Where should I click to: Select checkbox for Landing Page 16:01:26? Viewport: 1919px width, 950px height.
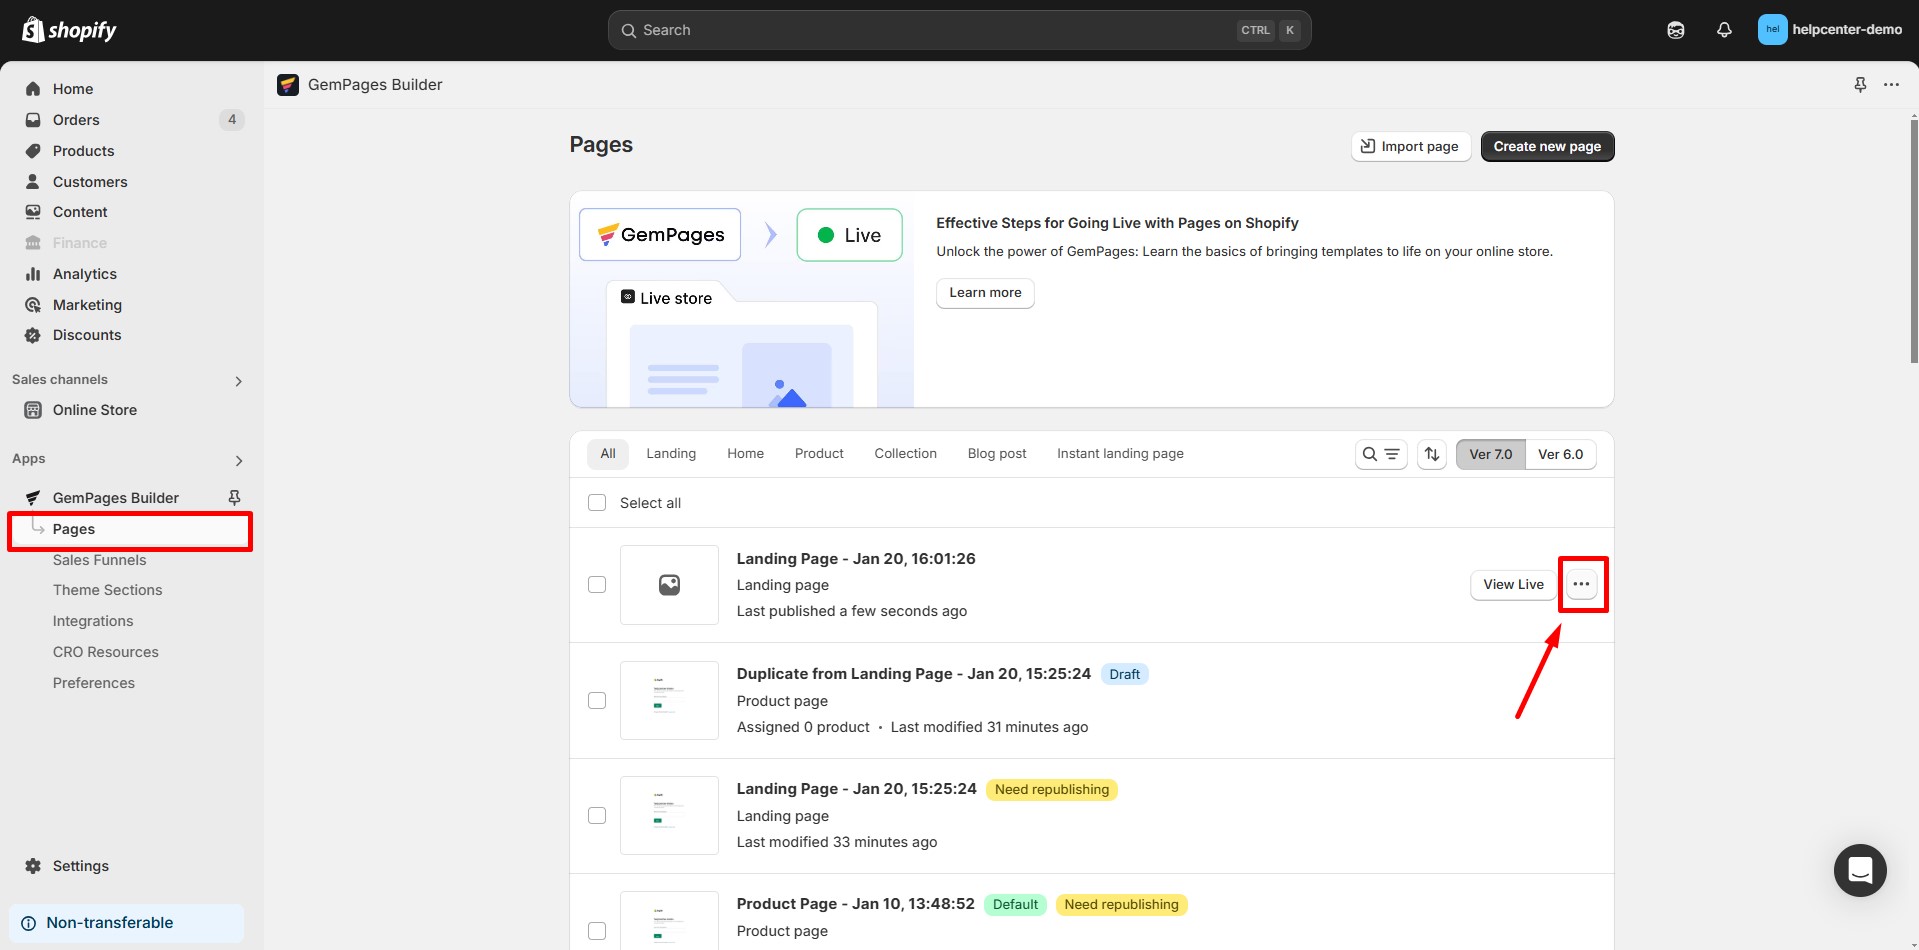(x=597, y=584)
